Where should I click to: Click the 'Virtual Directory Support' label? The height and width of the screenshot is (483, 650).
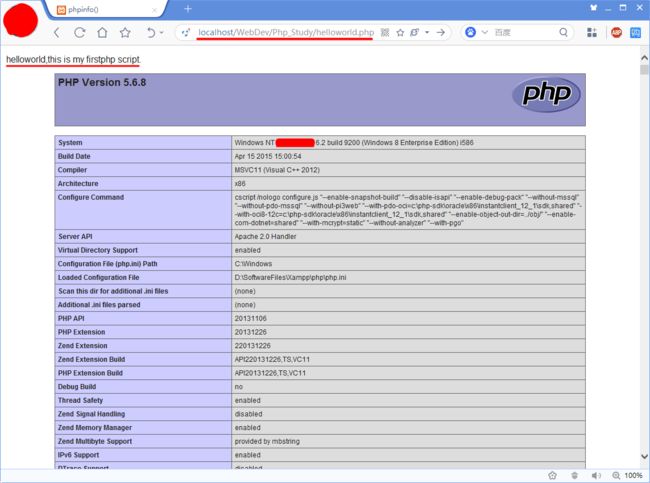98,250
